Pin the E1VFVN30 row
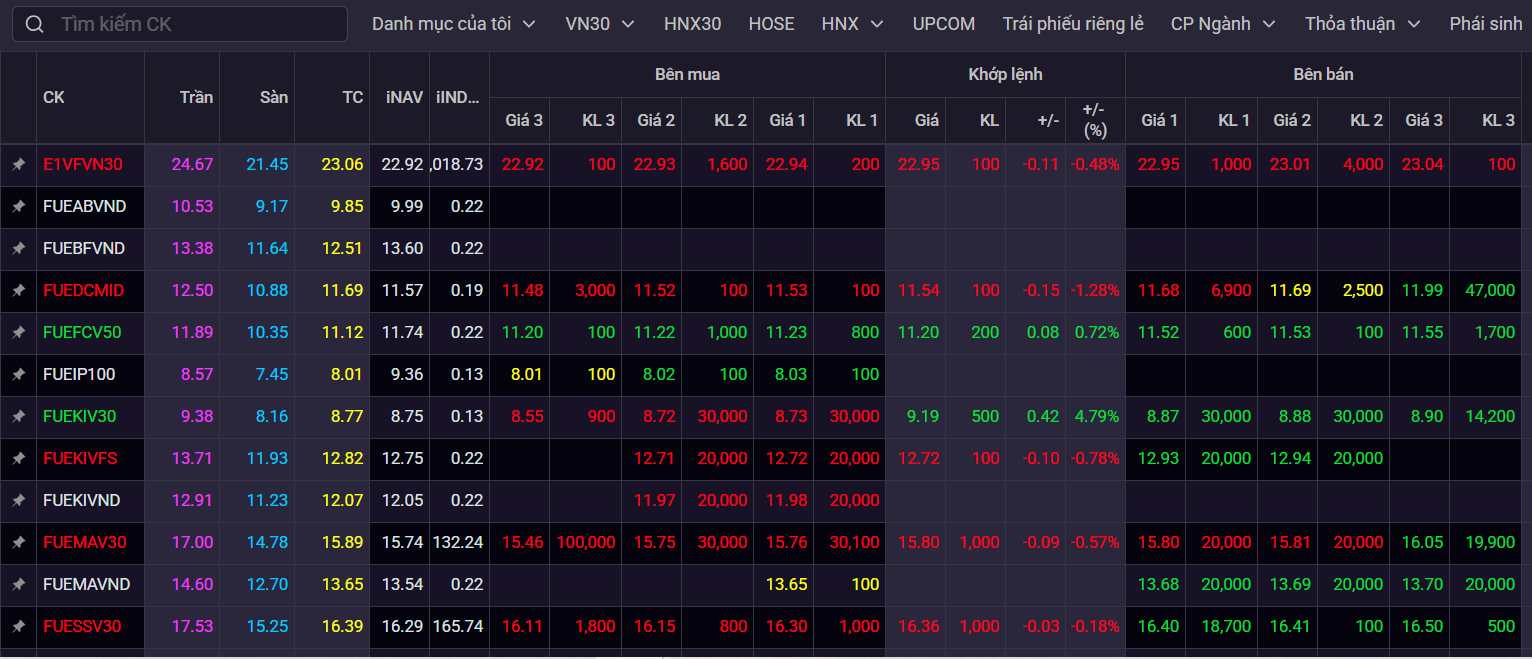This screenshot has height=659, width=1532. 18,165
